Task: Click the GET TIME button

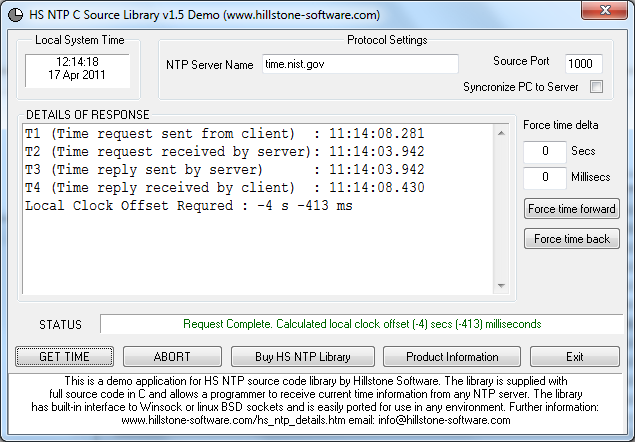Action: (64, 357)
